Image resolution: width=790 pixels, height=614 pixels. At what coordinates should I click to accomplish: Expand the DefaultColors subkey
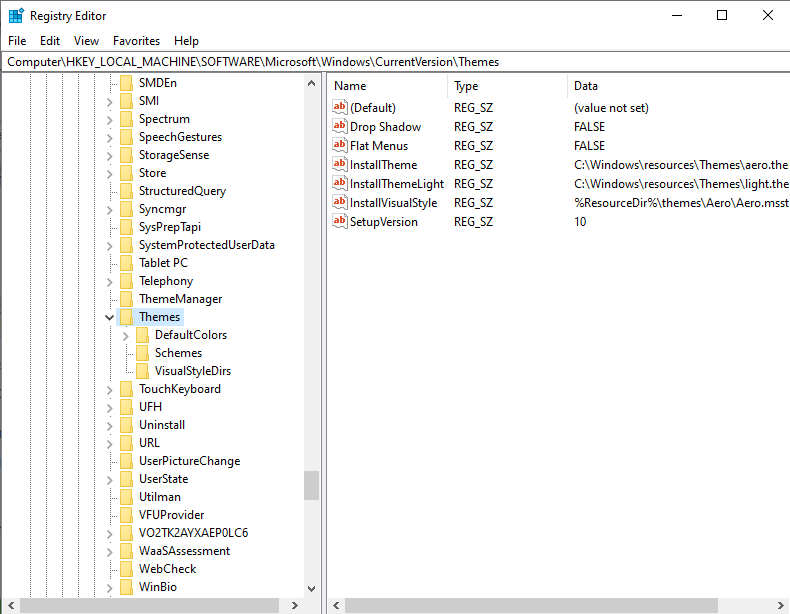(x=126, y=335)
